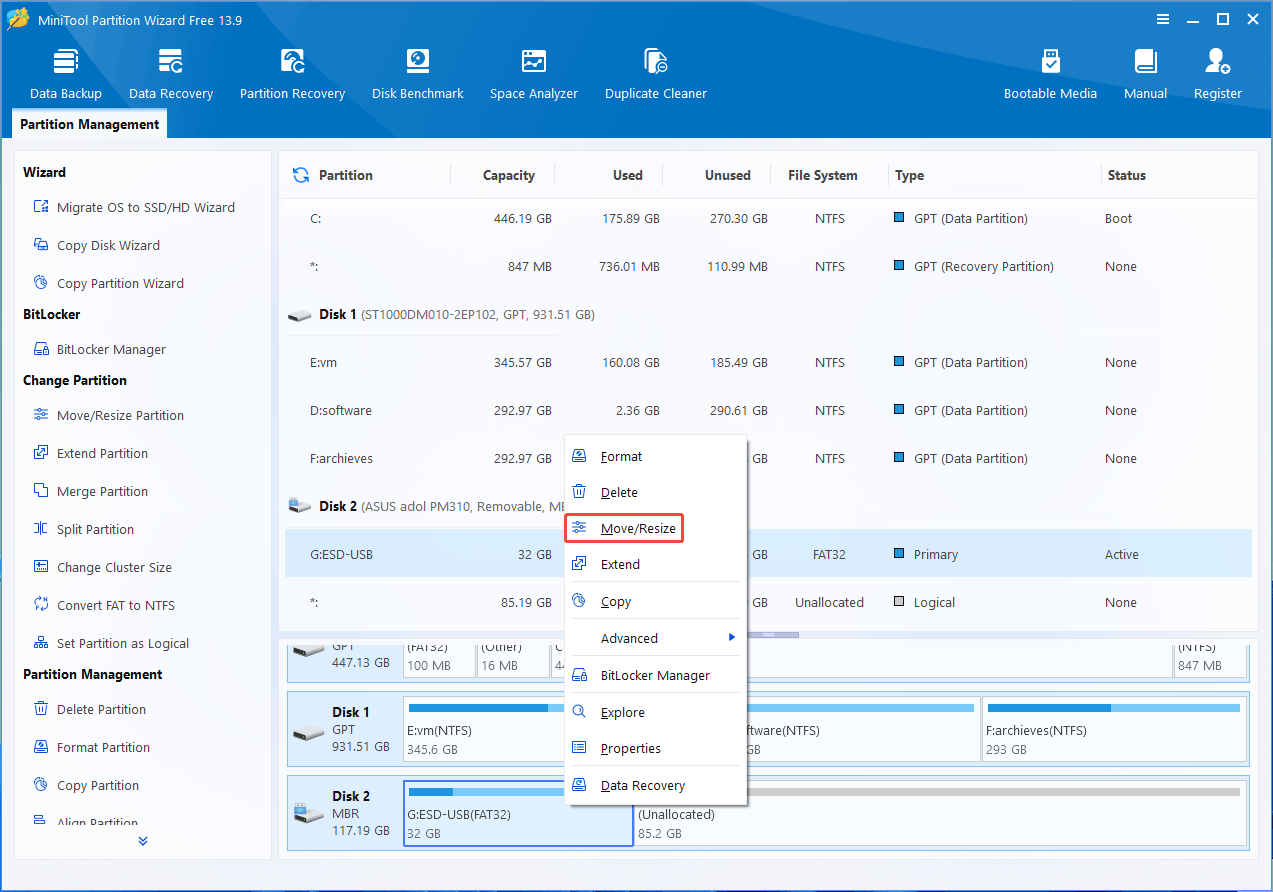Choose Merge Partition in sidebar
This screenshot has width=1273, height=892.
[91, 492]
